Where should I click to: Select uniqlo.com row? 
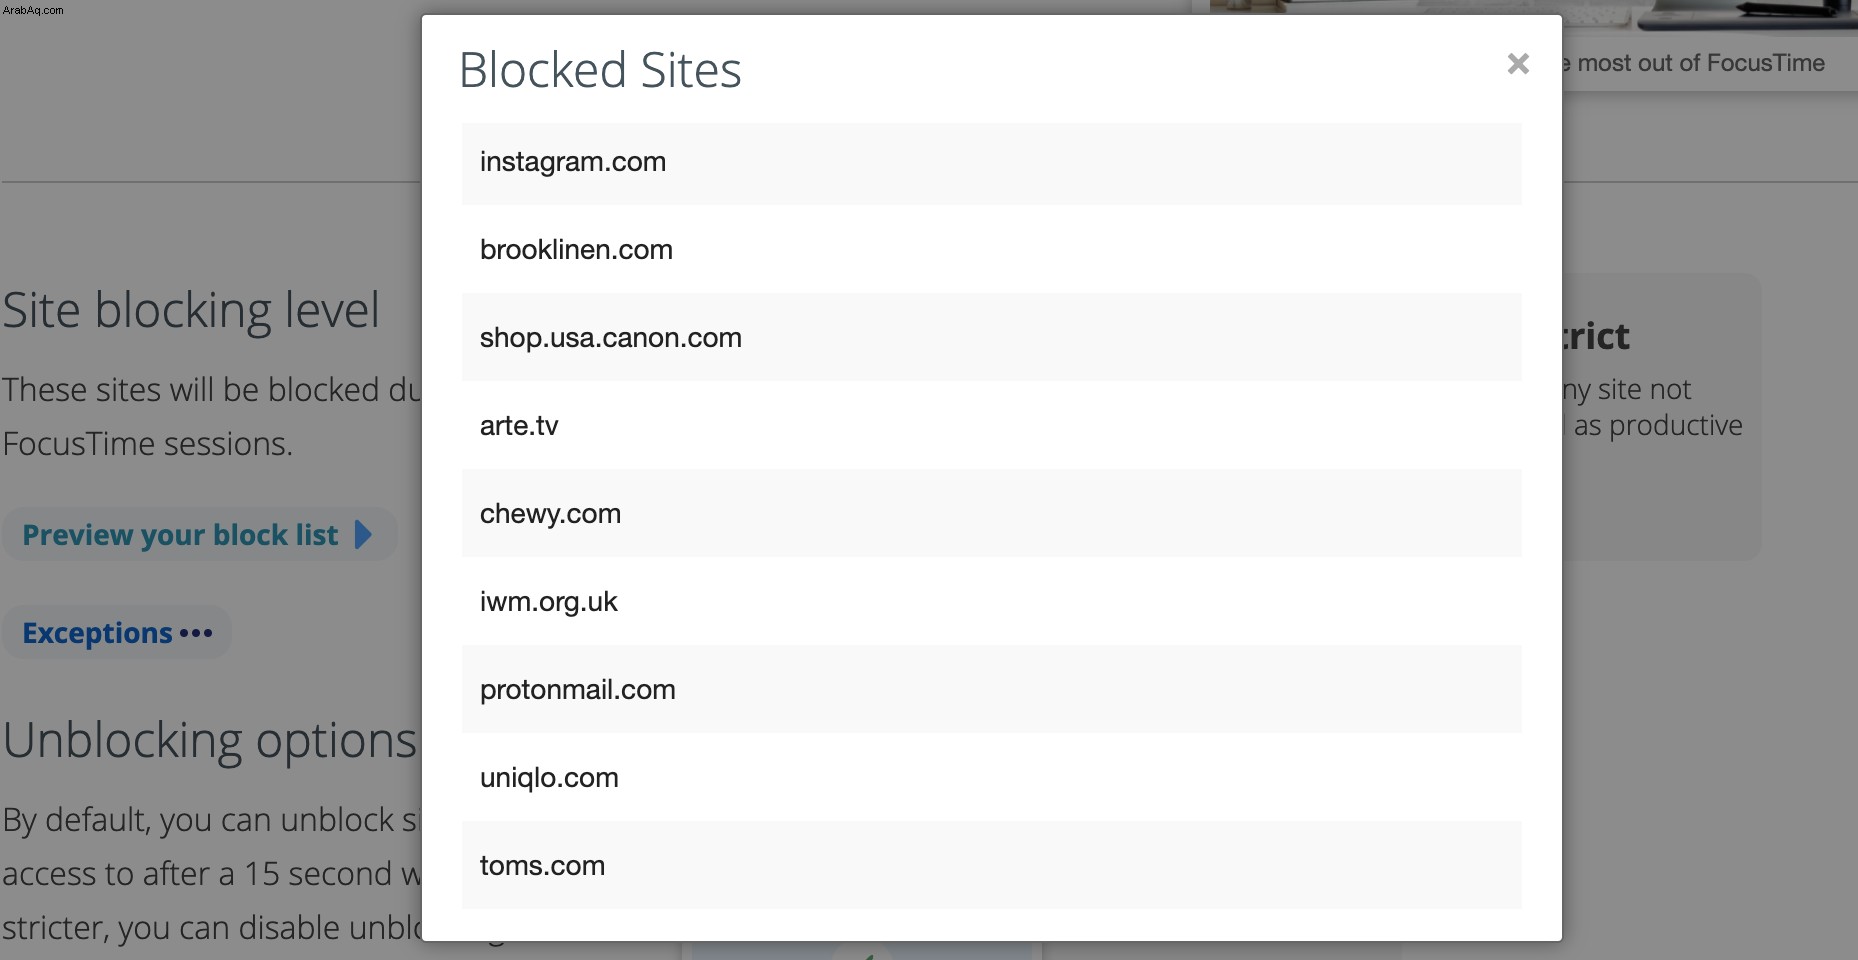pyautogui.click(x=991, y=777)
